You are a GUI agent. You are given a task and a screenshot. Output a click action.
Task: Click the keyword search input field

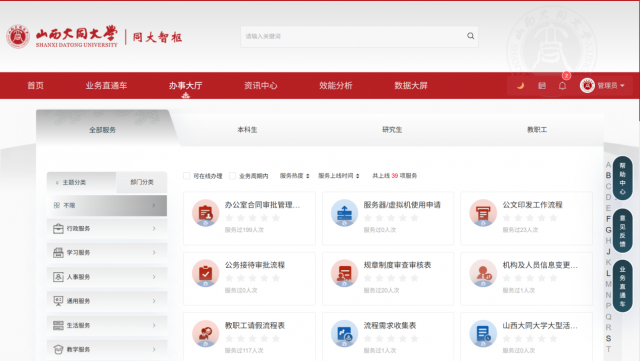[x=353, y=36]
